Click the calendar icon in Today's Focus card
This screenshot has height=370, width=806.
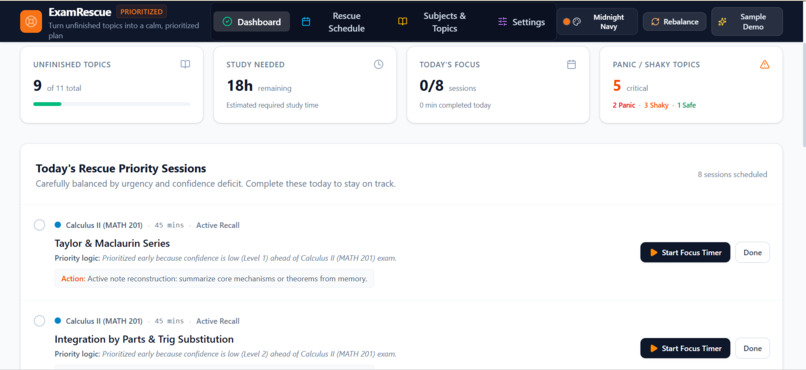pyautogui.click(x=571, y=64)
